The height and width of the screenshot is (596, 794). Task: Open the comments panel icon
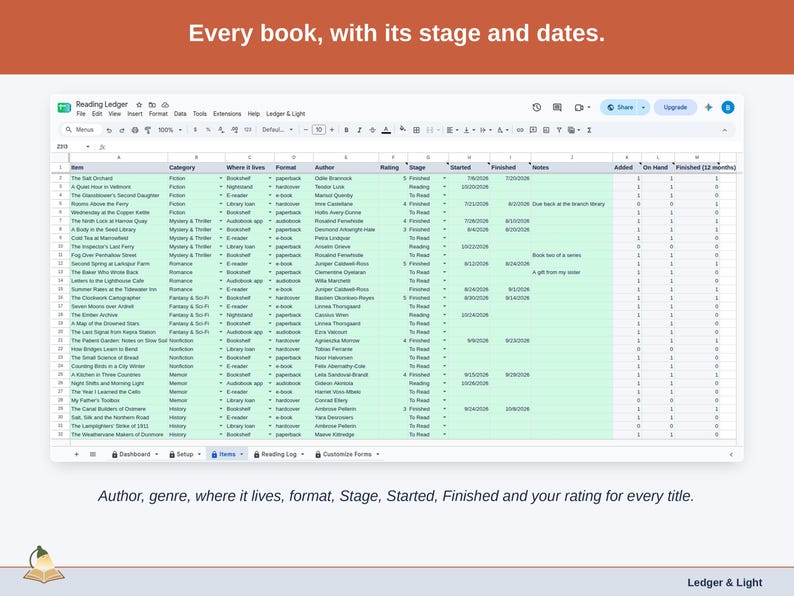(x=557, y=107)
